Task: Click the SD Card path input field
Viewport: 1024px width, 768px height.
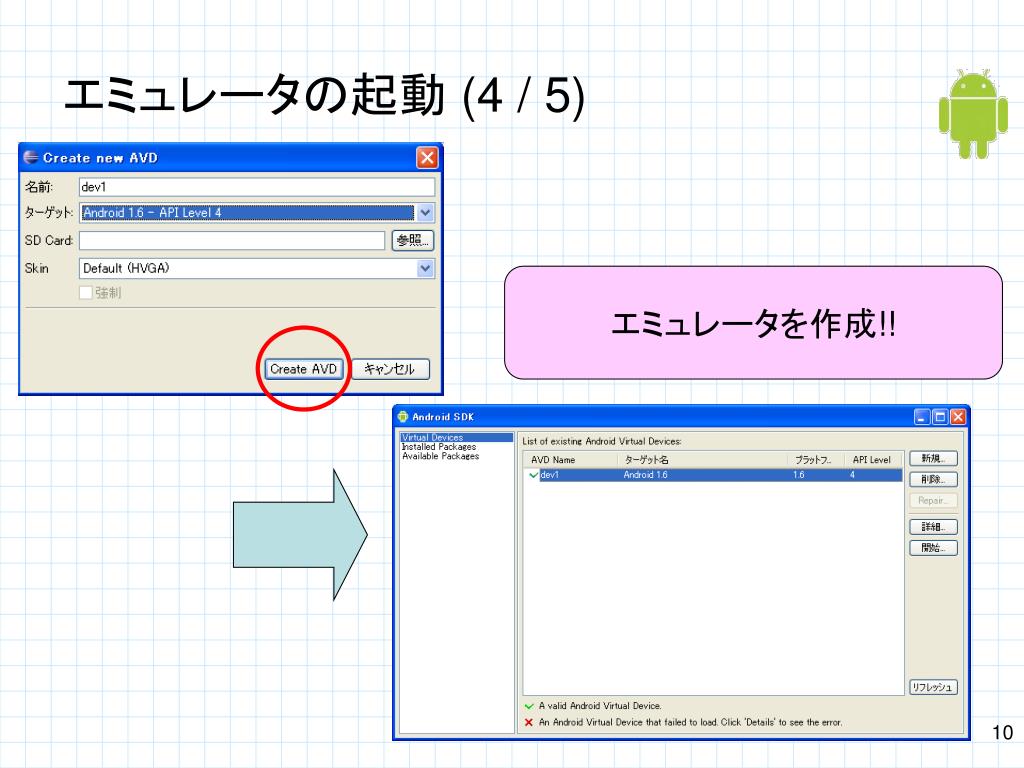Action: point(232,240)
